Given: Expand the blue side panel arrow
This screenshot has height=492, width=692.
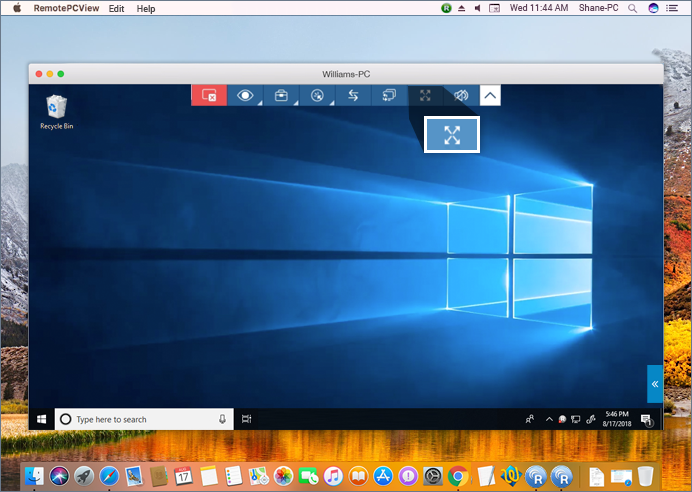Looking at the screenshot, I should [655, 384].
